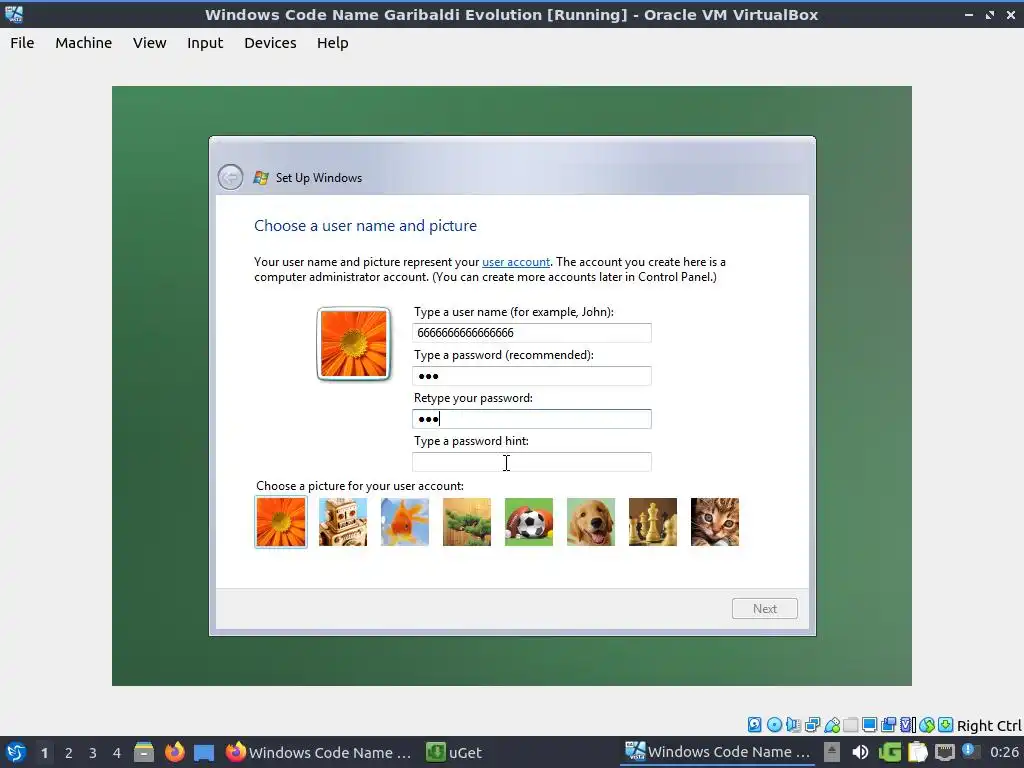Image resolution: width=1024 pixels, height=768 pixels.
Task: Click the hard disk activity status icon
Action: (x=754, y=724)
